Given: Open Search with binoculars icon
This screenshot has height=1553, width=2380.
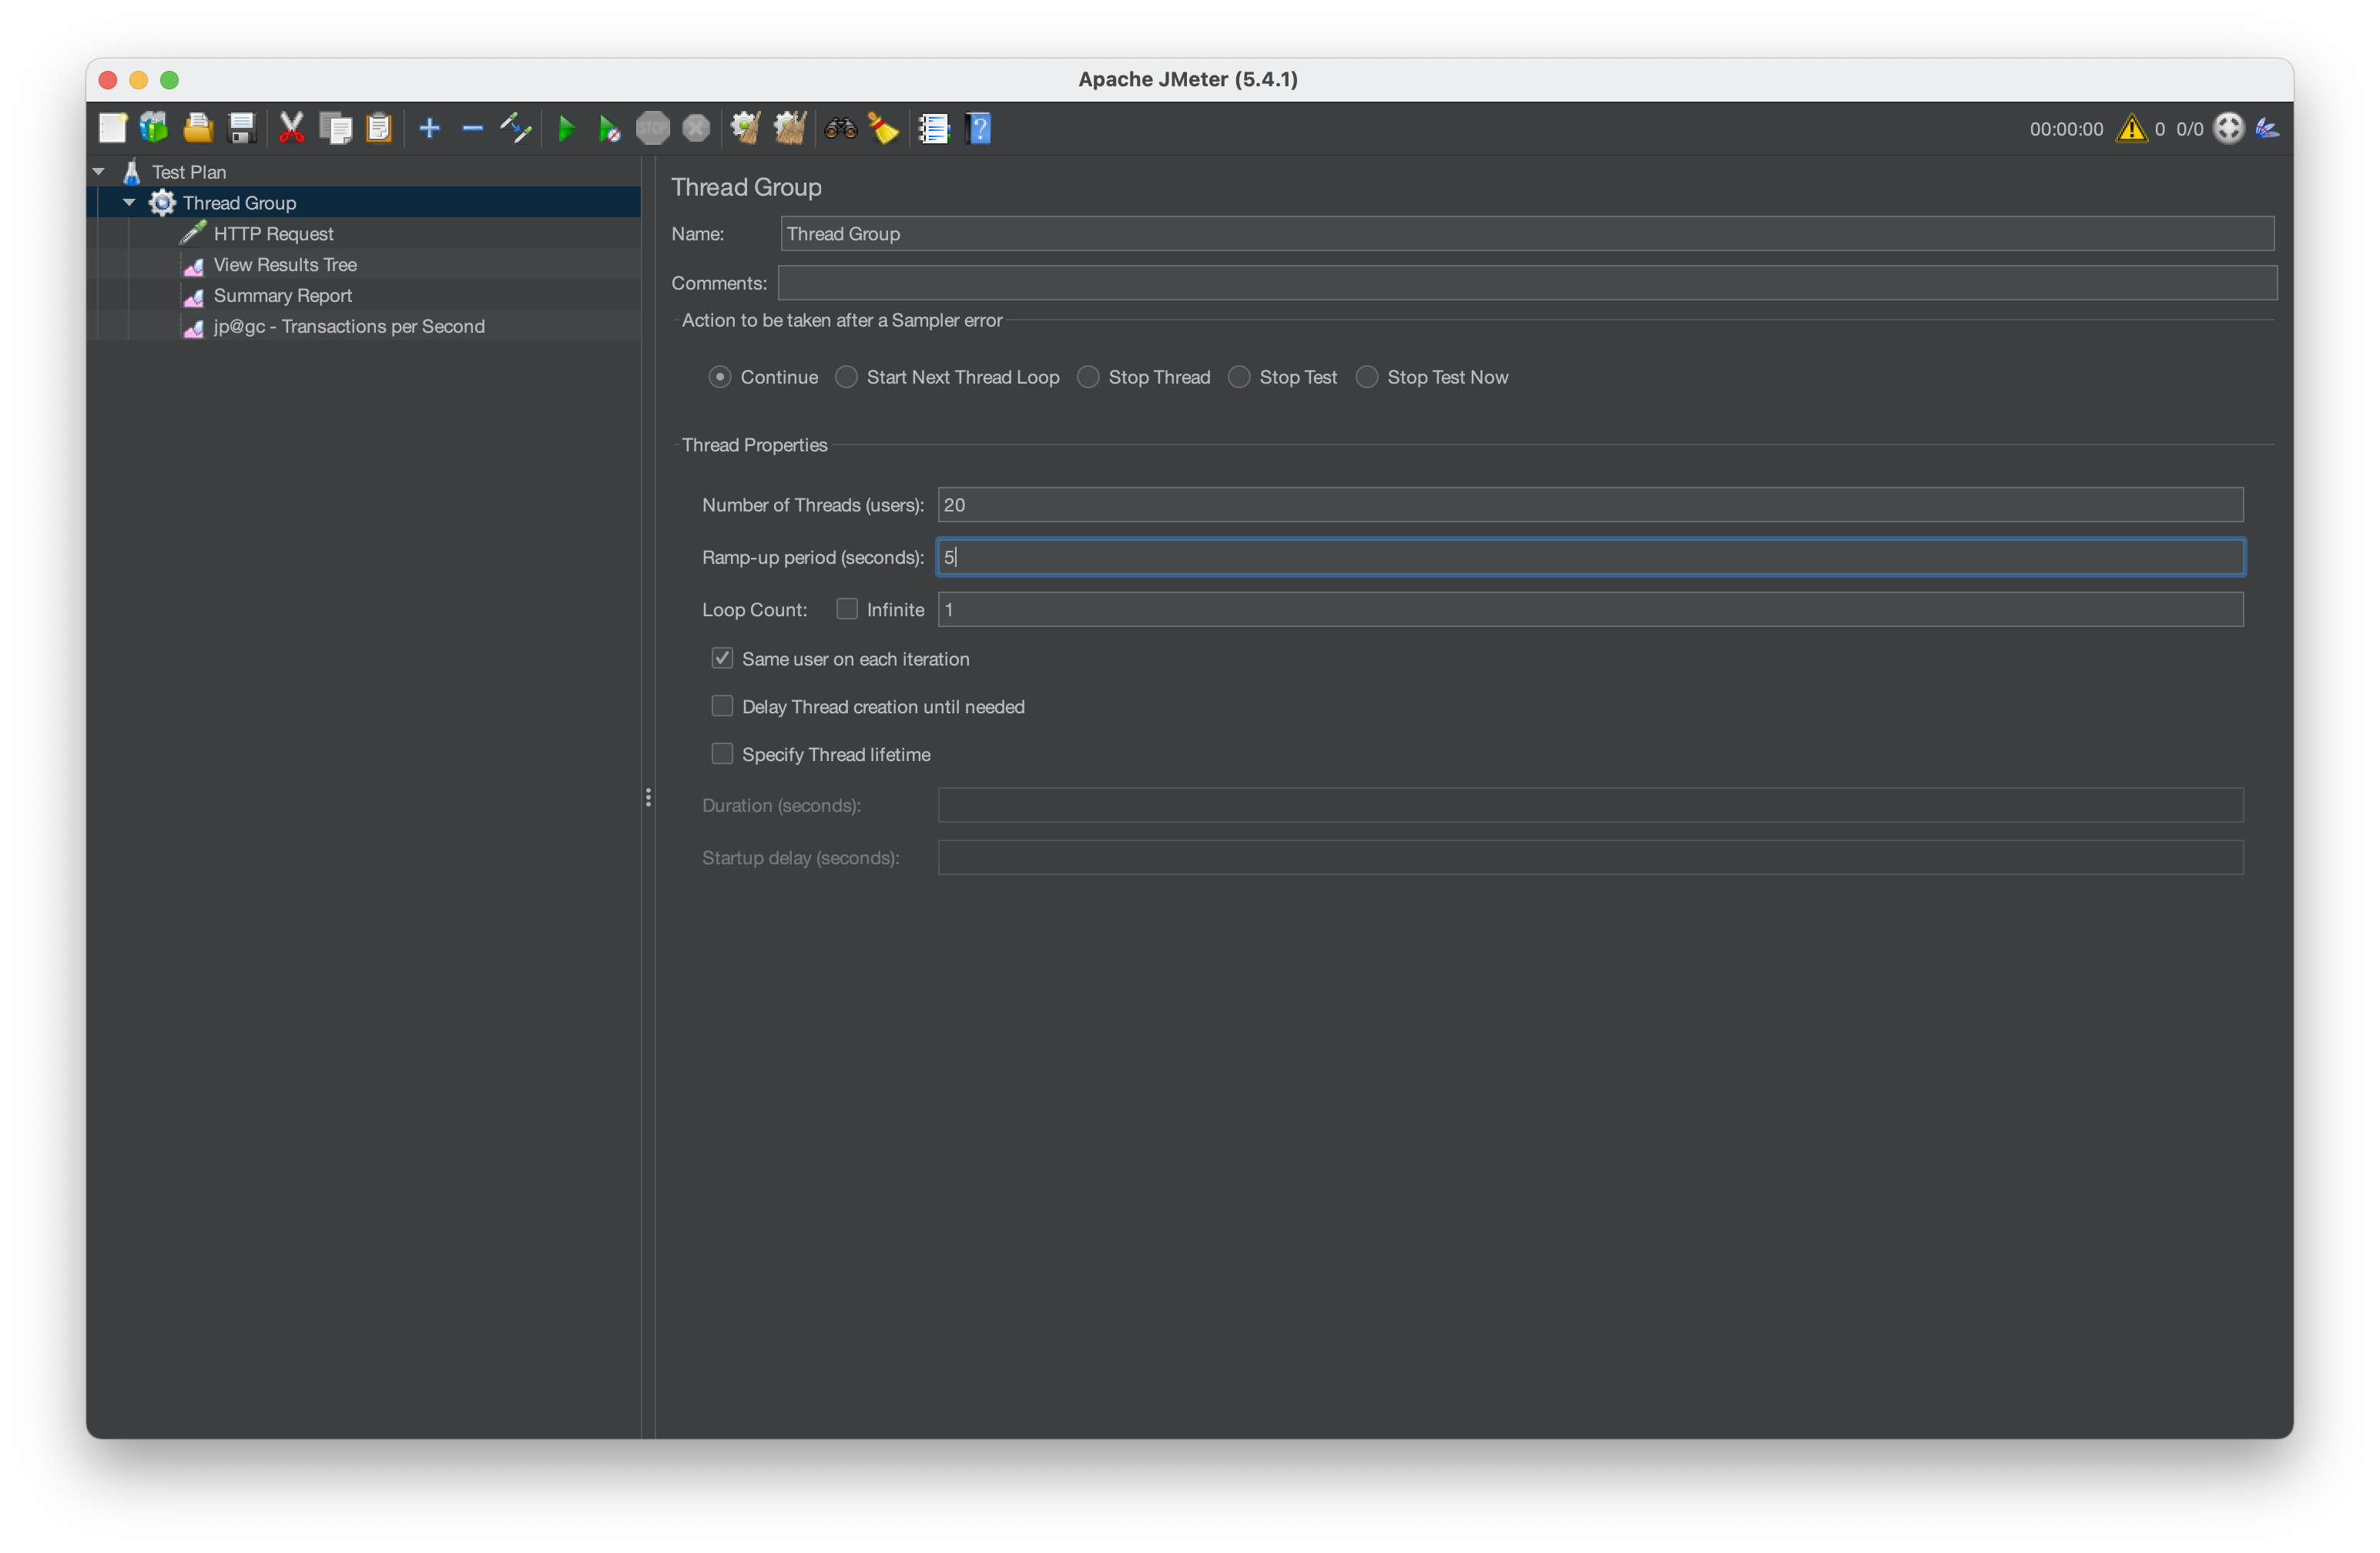Looking at the screenshot, I should click(840, 128).
